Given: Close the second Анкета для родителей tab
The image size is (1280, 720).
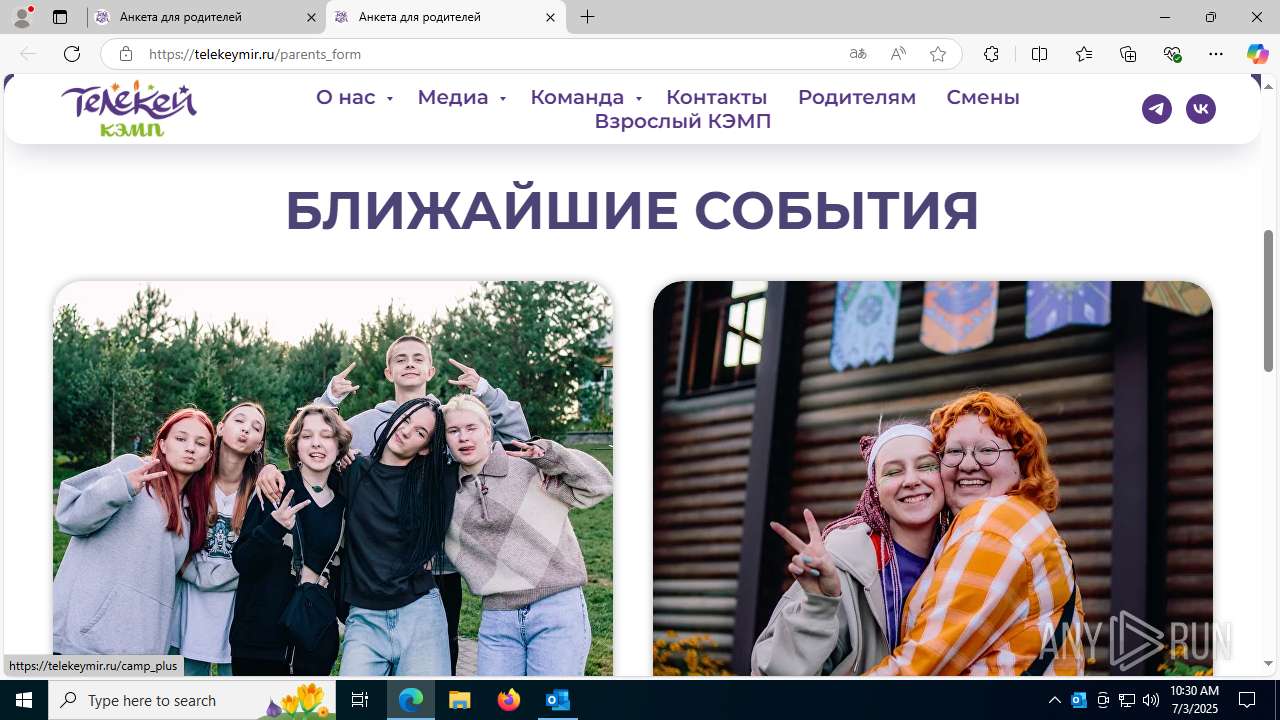Looking at the screenshot, I should click(x=550, y=17).
